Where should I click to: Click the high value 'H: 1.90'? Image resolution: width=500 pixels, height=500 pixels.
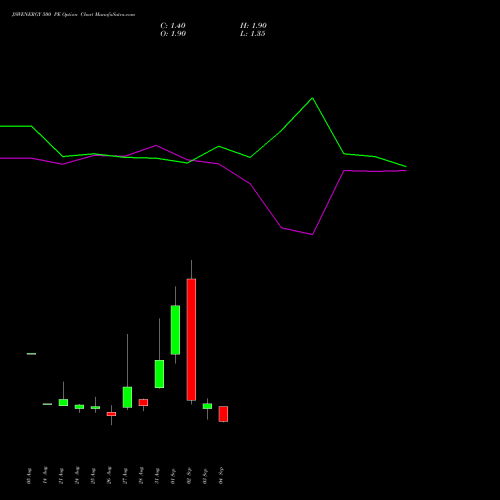coord(253,26)
